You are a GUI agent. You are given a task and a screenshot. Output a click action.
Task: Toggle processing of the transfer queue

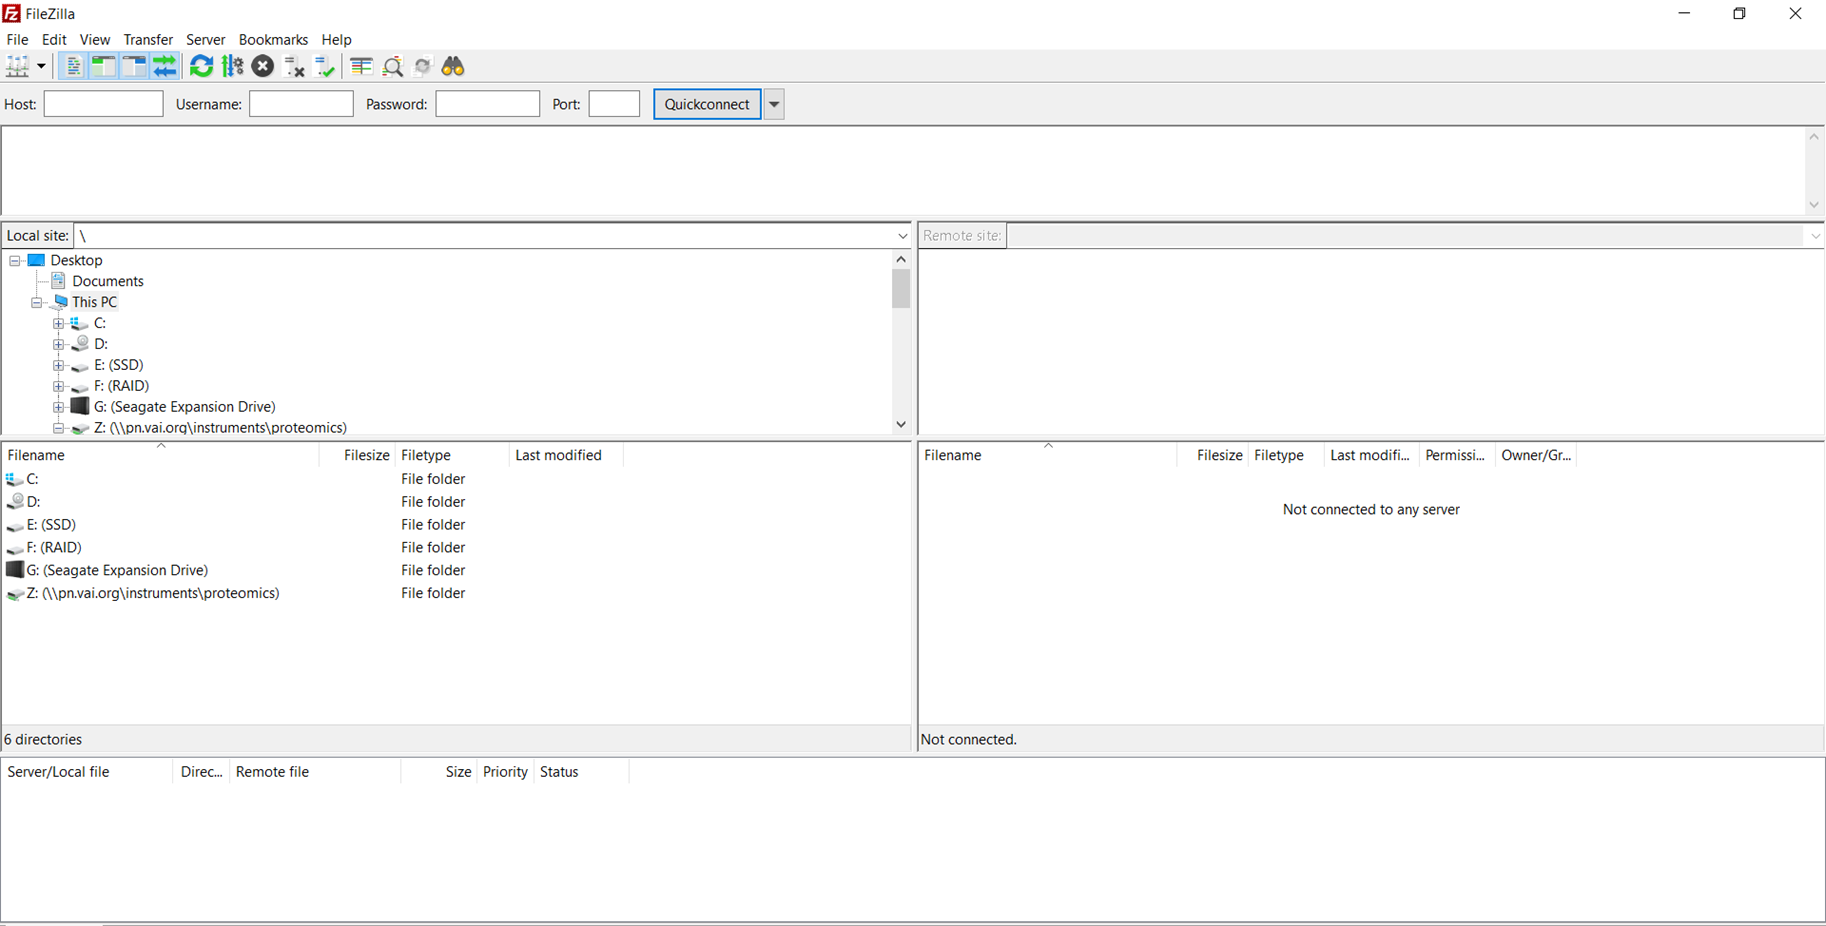(x=232, y=66)
